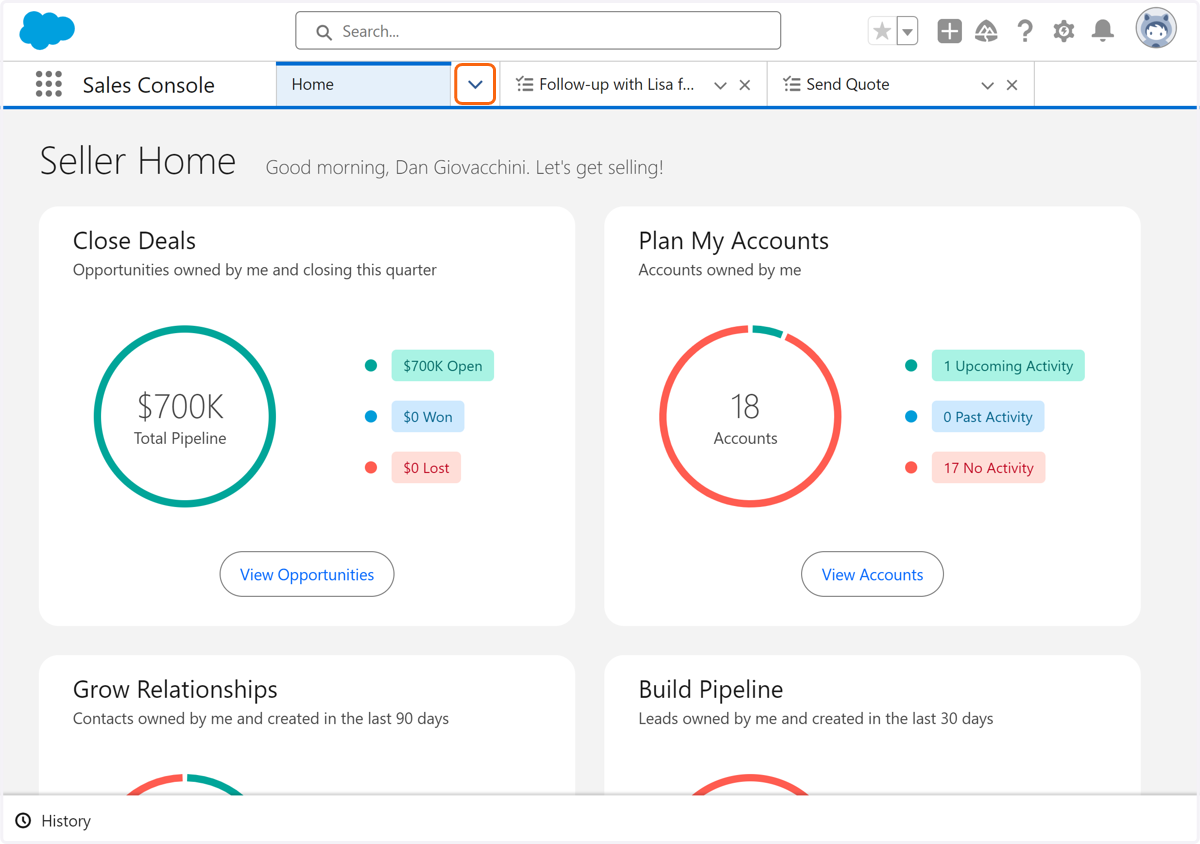Expand Send Quote tab actions chevron
The width and height of the screenshot is (1200, 844).
click(987, 86)
